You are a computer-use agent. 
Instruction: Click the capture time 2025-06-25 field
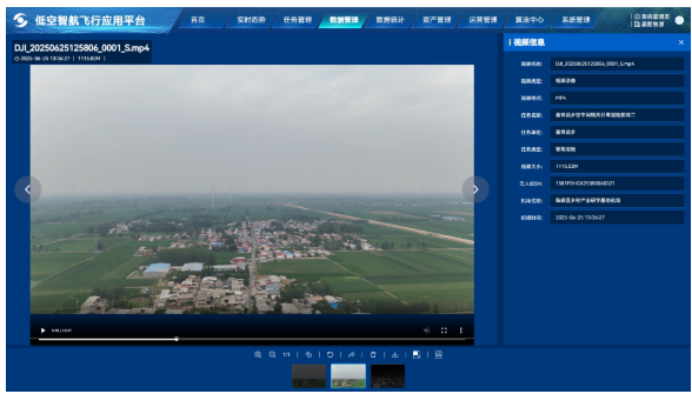(x=617, y=218)
